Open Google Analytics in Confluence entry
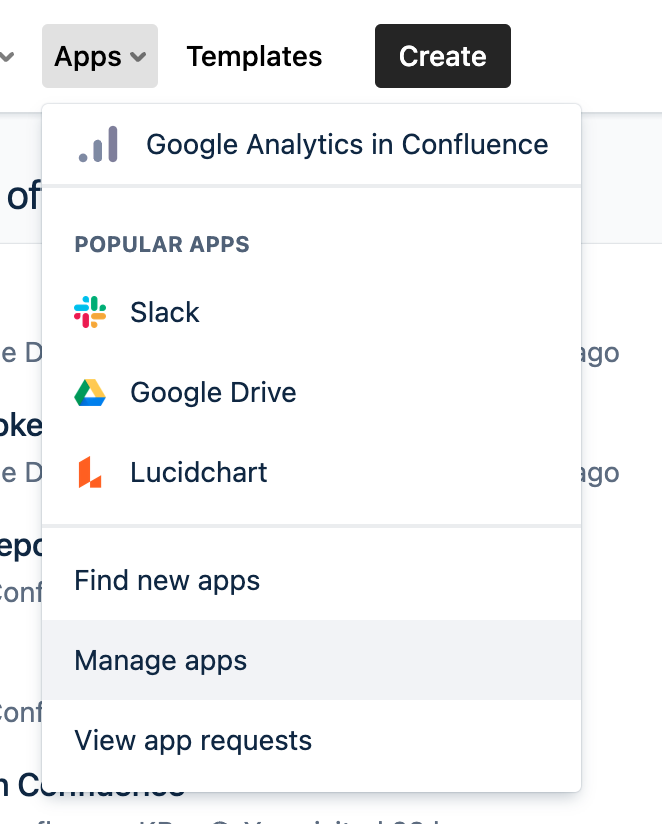Screen dimensions: 662x824 click(x=347, y=144)
